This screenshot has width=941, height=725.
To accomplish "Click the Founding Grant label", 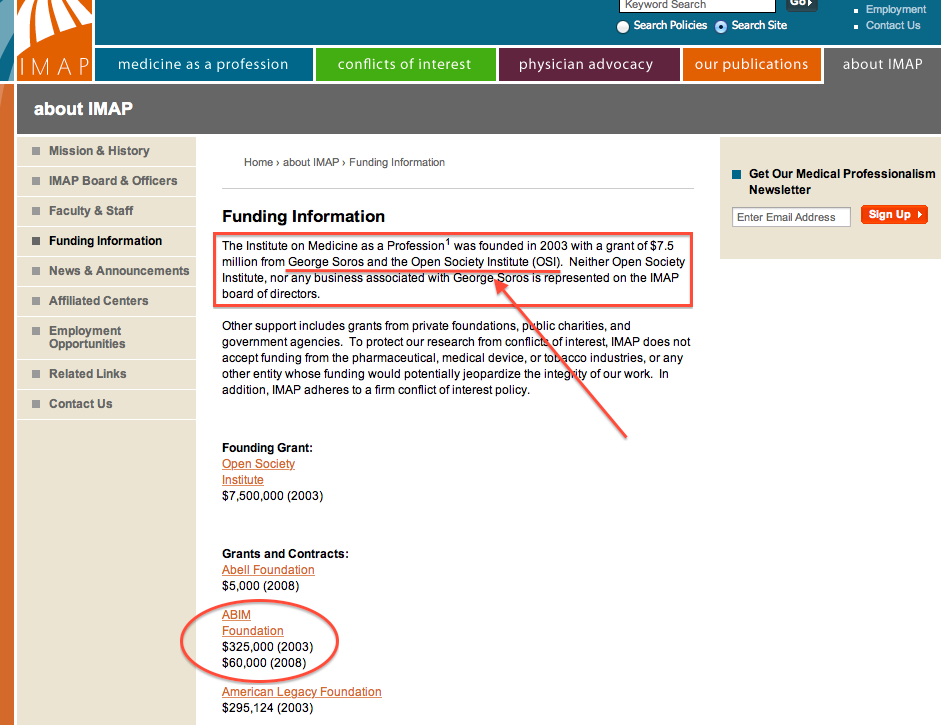I will (x=267, y=448).
